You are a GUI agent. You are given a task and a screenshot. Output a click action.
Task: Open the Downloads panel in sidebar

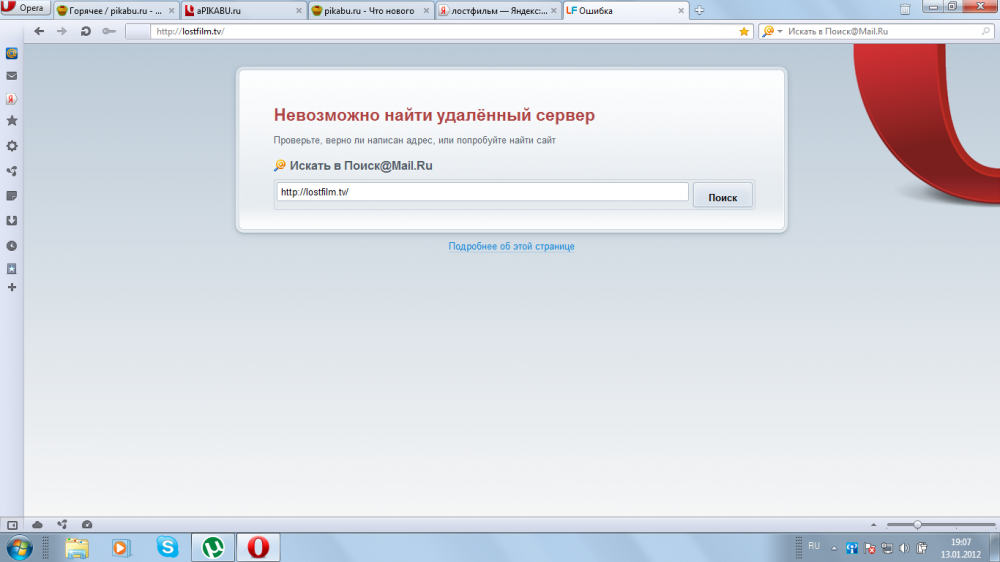(x=12, y=220)
